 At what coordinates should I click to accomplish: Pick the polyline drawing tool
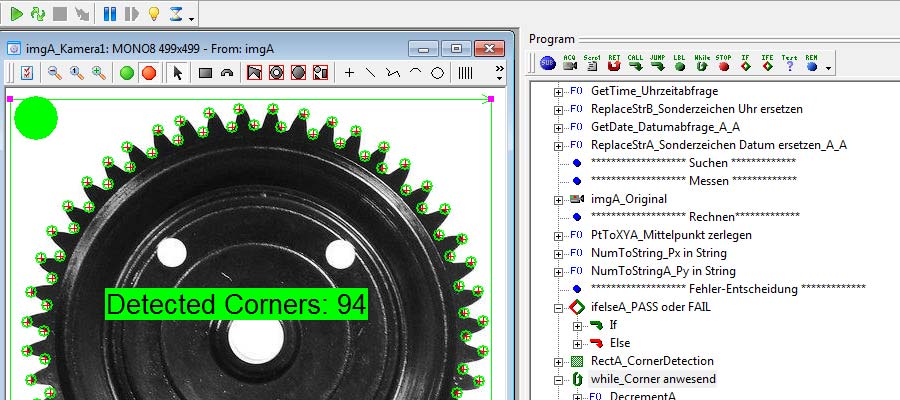click(393, 73)
